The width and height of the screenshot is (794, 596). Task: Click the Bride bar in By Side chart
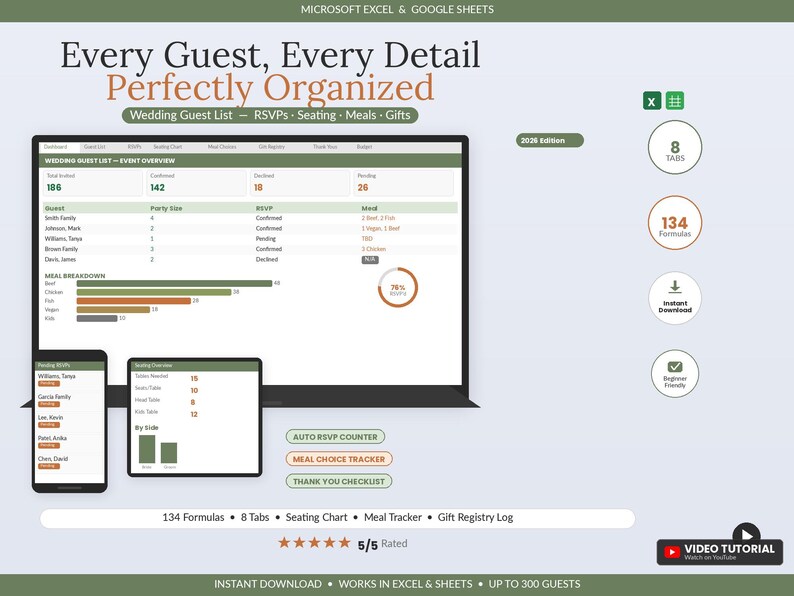147,449
